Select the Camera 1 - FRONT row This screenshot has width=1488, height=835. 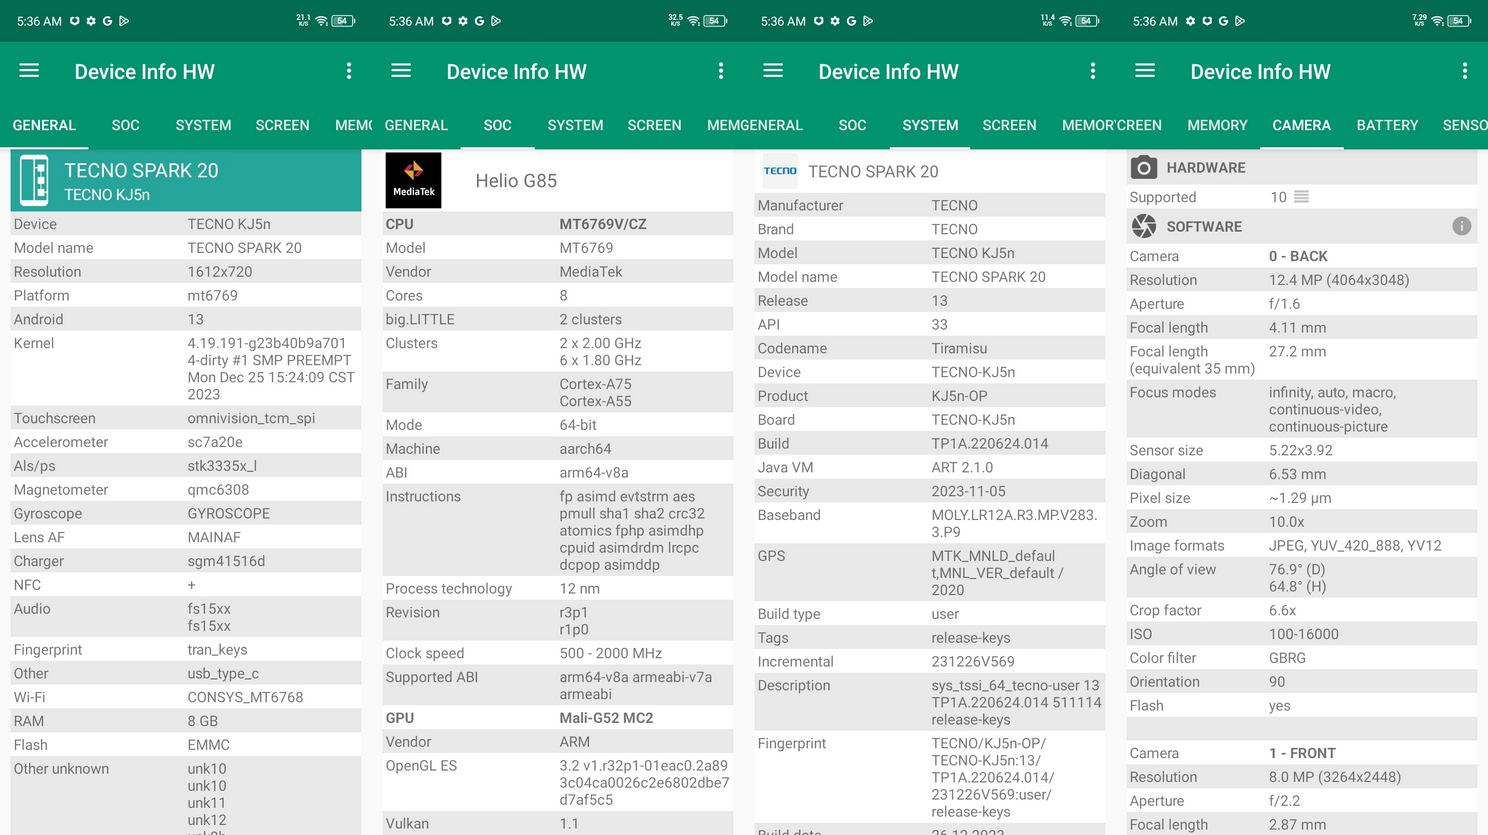pyautogui.click(x=1302, y=753)
